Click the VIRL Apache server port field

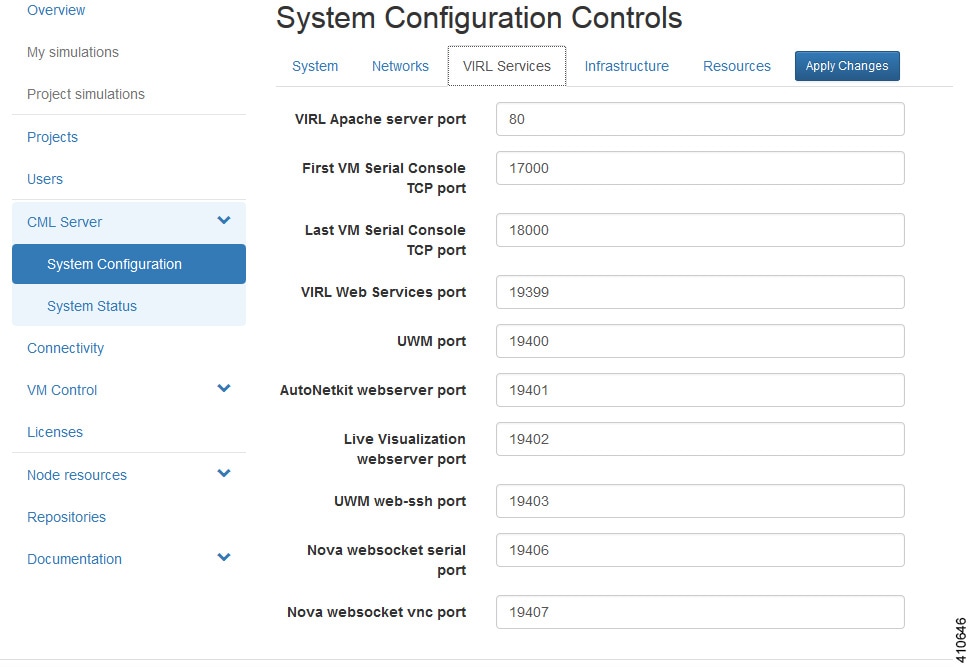pyautogui.click(x=700, y=119)
